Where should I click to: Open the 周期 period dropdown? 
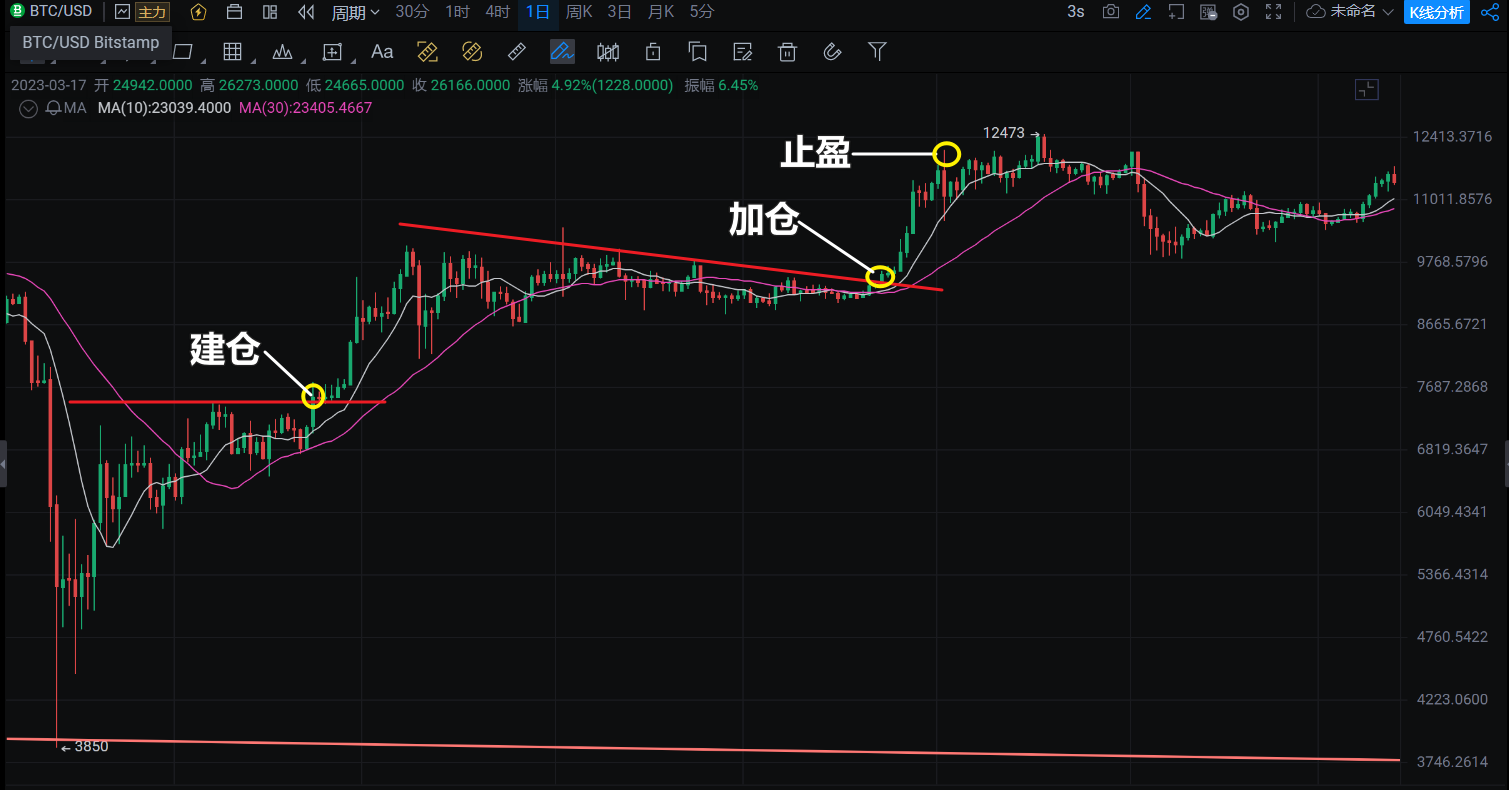(x=355, y=12)
